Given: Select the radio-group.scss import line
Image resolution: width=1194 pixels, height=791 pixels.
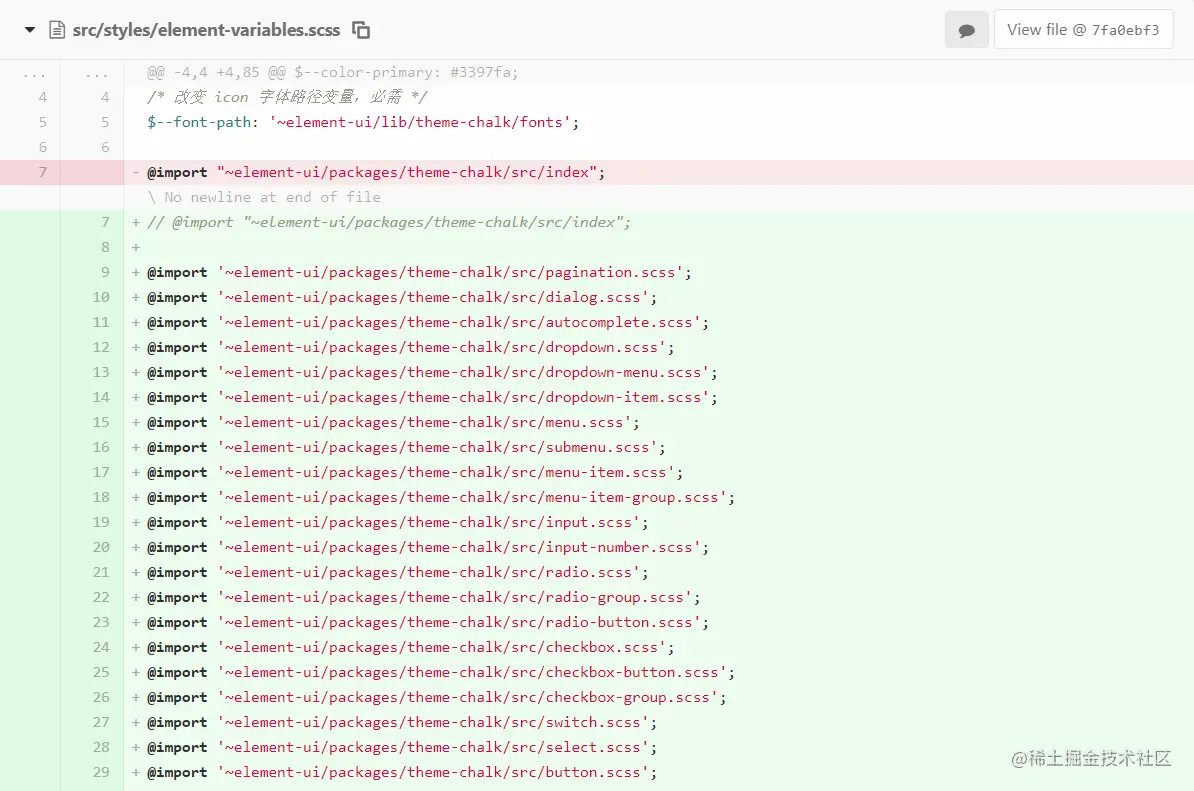Looking at the screenshot, I should (x=423, y=598).
